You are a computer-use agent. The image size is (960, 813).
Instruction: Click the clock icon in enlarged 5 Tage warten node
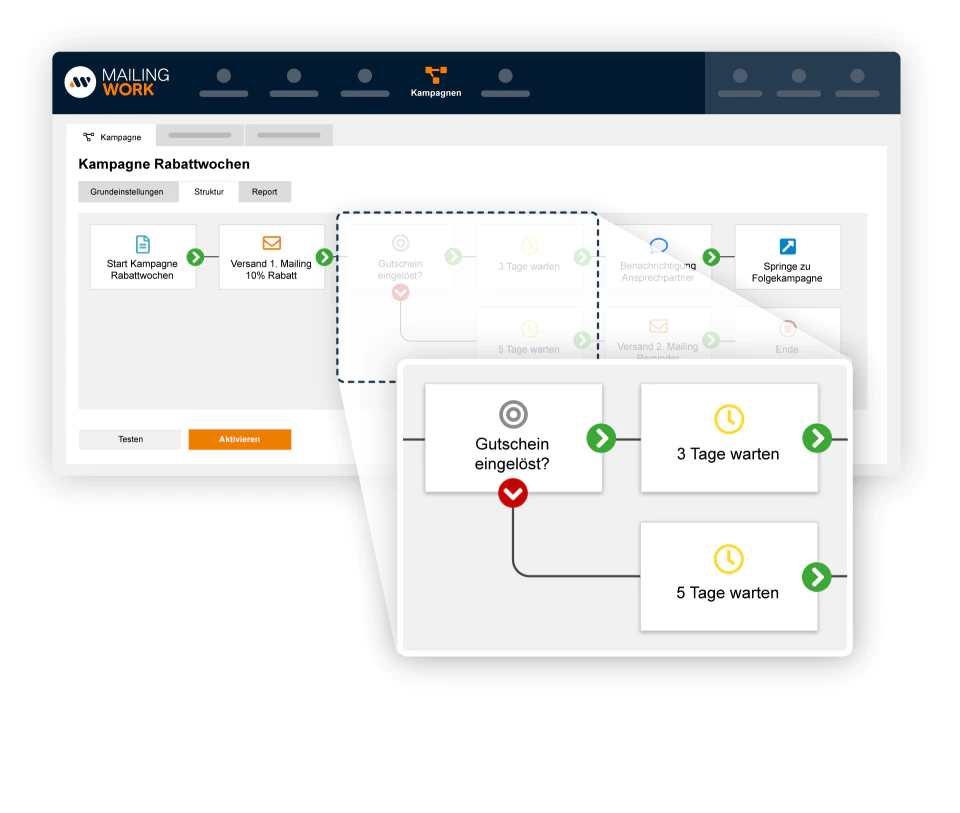tap(728, 558)
